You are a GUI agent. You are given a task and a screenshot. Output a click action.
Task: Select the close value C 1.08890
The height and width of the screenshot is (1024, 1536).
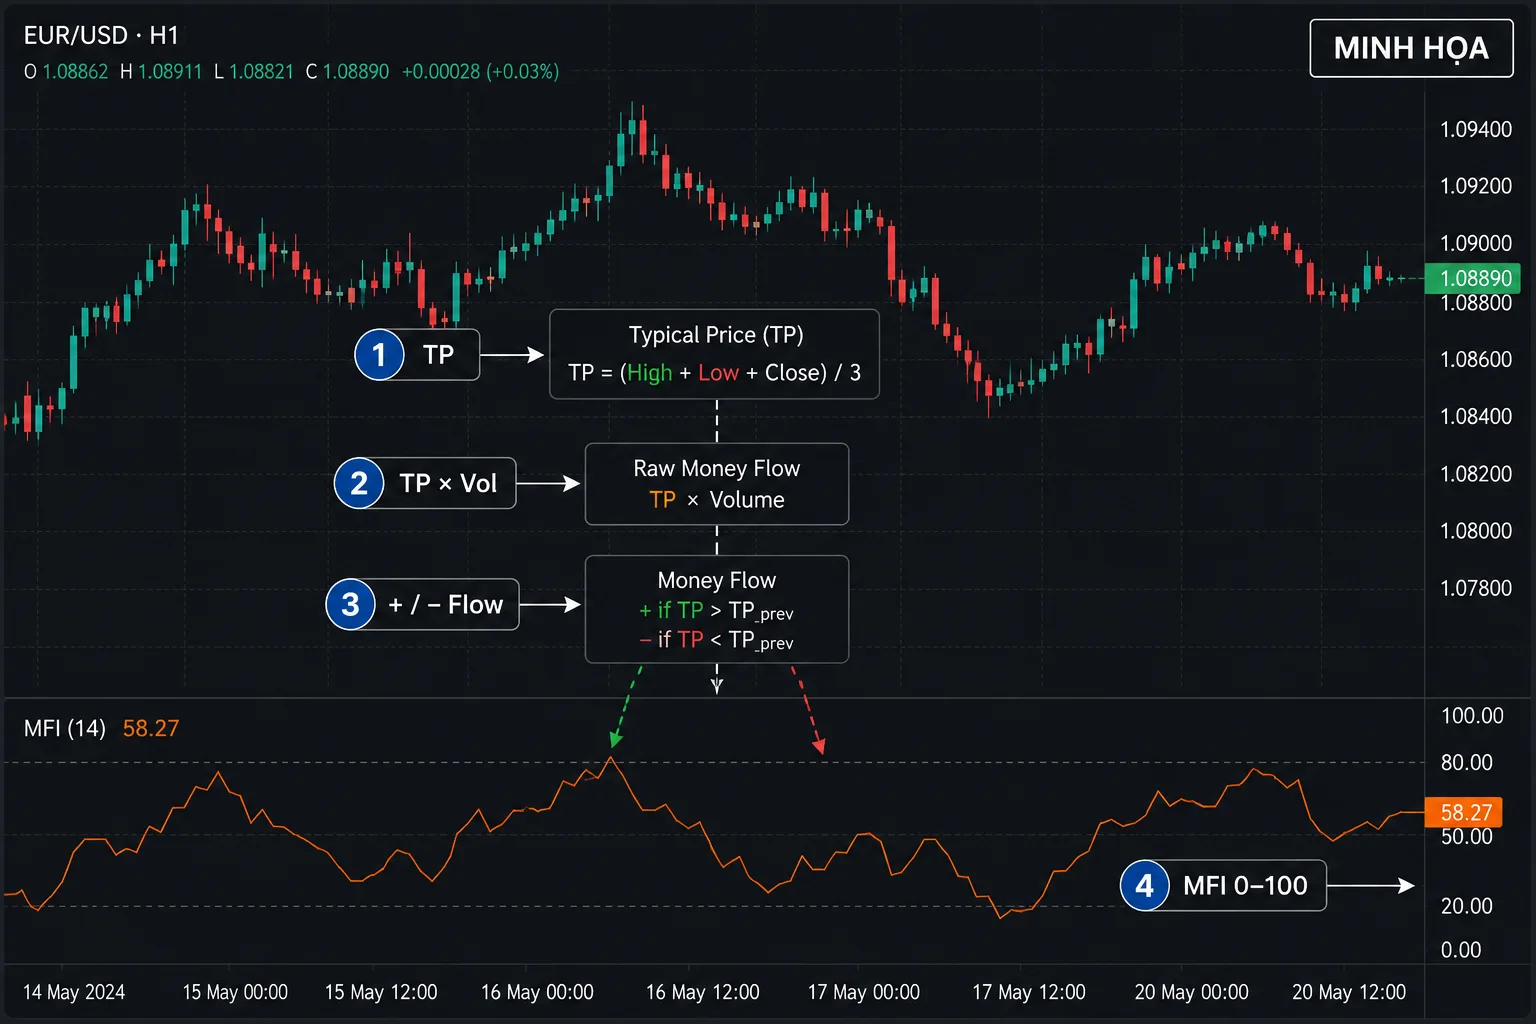(347, 72)
